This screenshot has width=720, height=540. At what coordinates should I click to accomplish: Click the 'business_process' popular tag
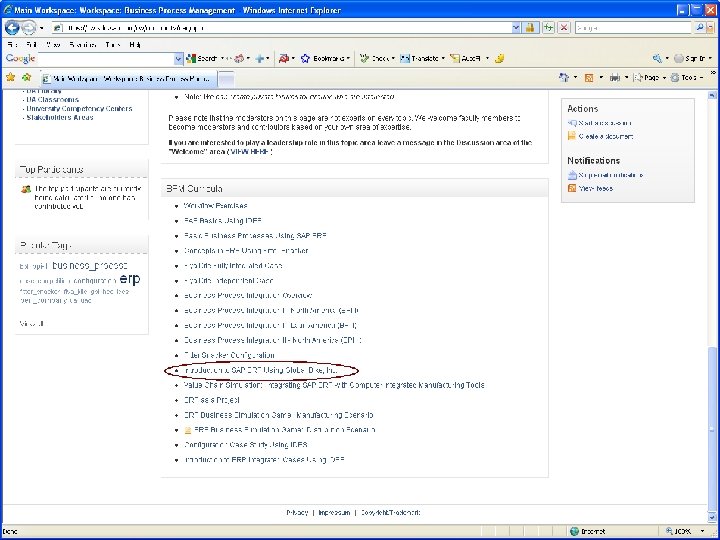click(x=90, y=266)
